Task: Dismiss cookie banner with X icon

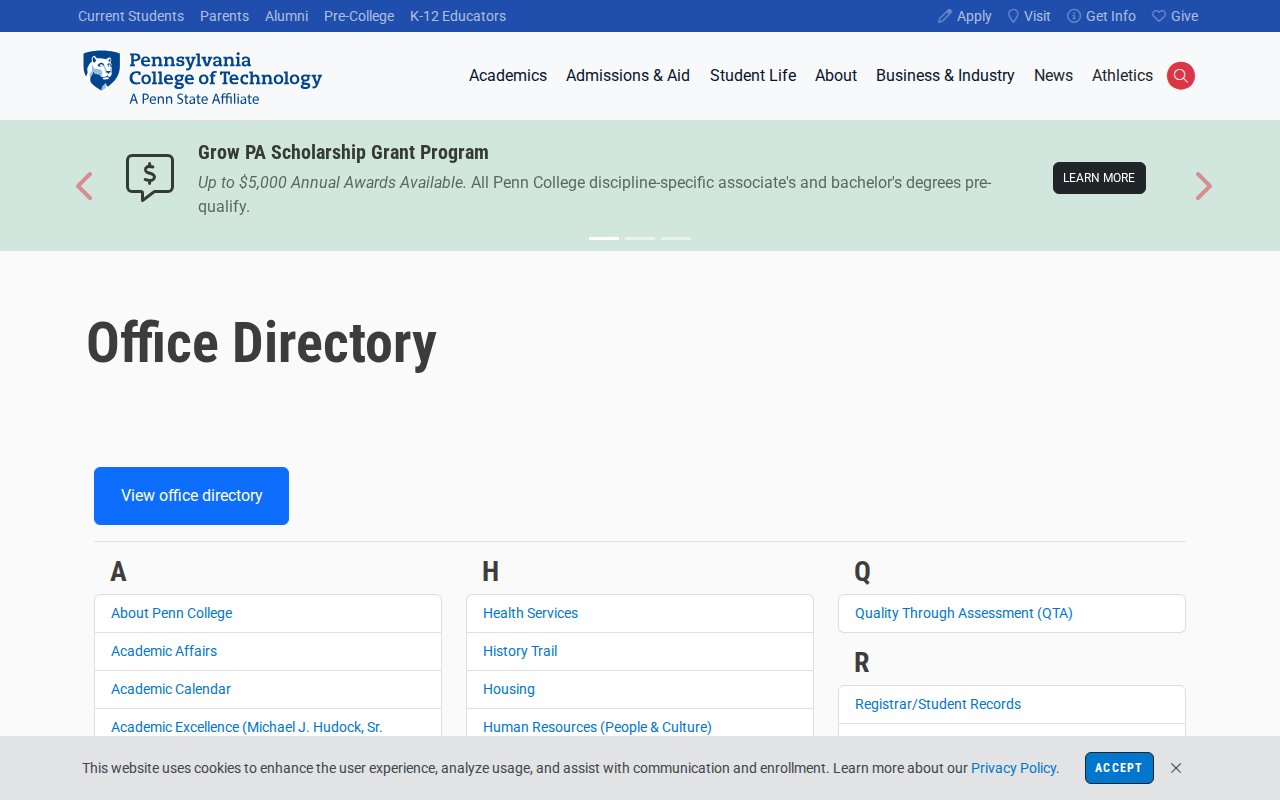Action: pos(1176,768)
